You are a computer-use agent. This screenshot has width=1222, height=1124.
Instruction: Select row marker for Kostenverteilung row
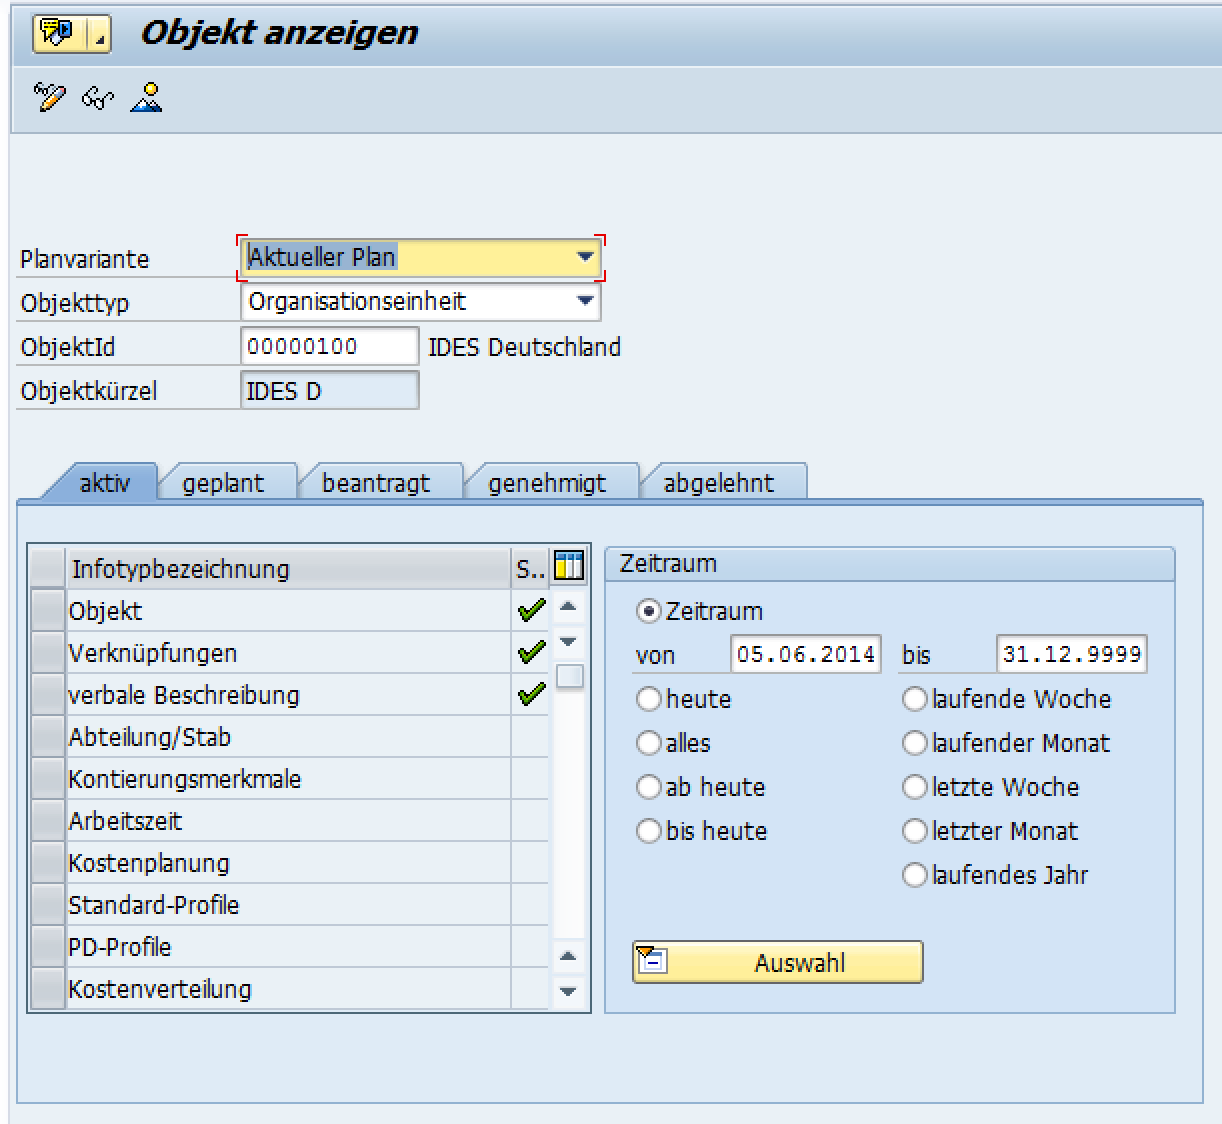coord(47,988)
